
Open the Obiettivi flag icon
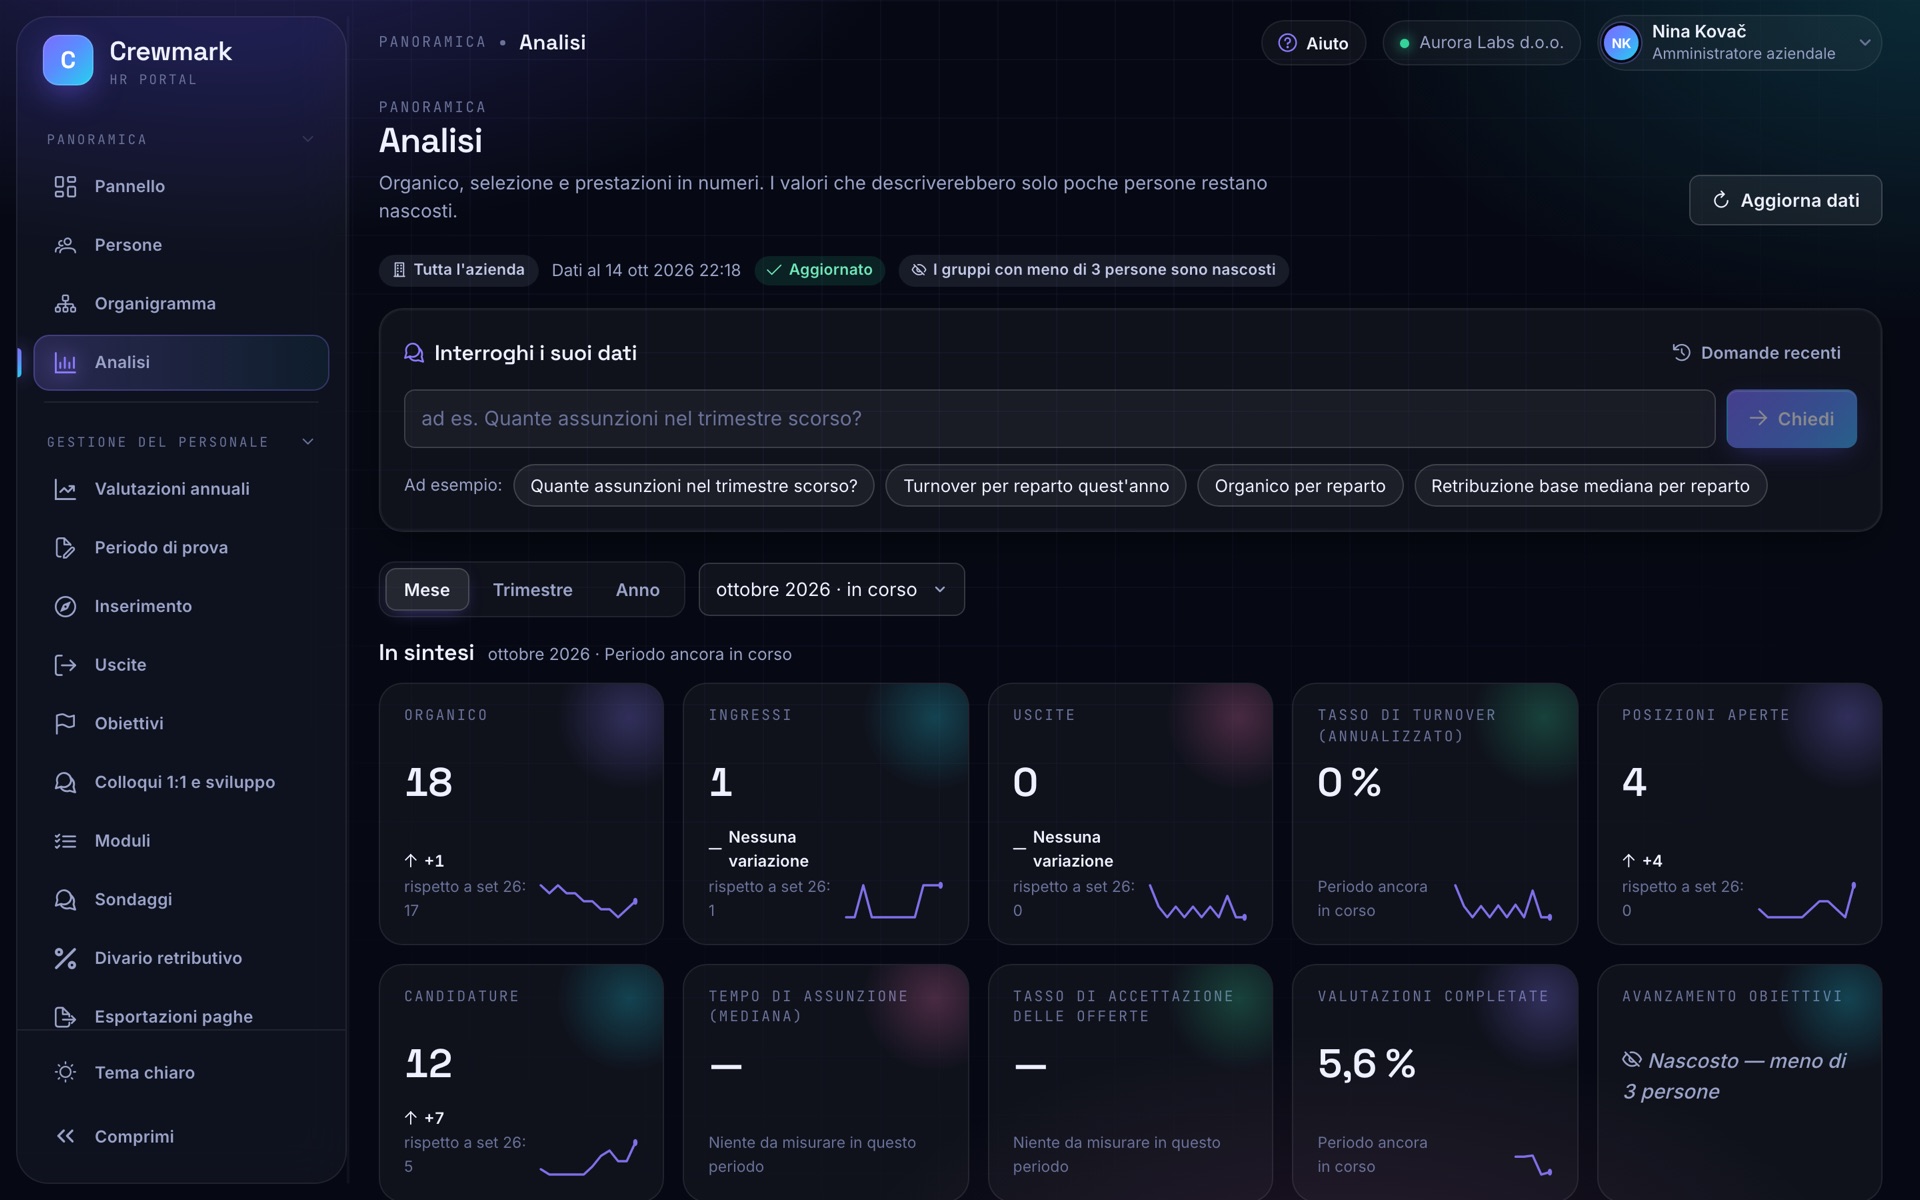(x=65, y=723)
